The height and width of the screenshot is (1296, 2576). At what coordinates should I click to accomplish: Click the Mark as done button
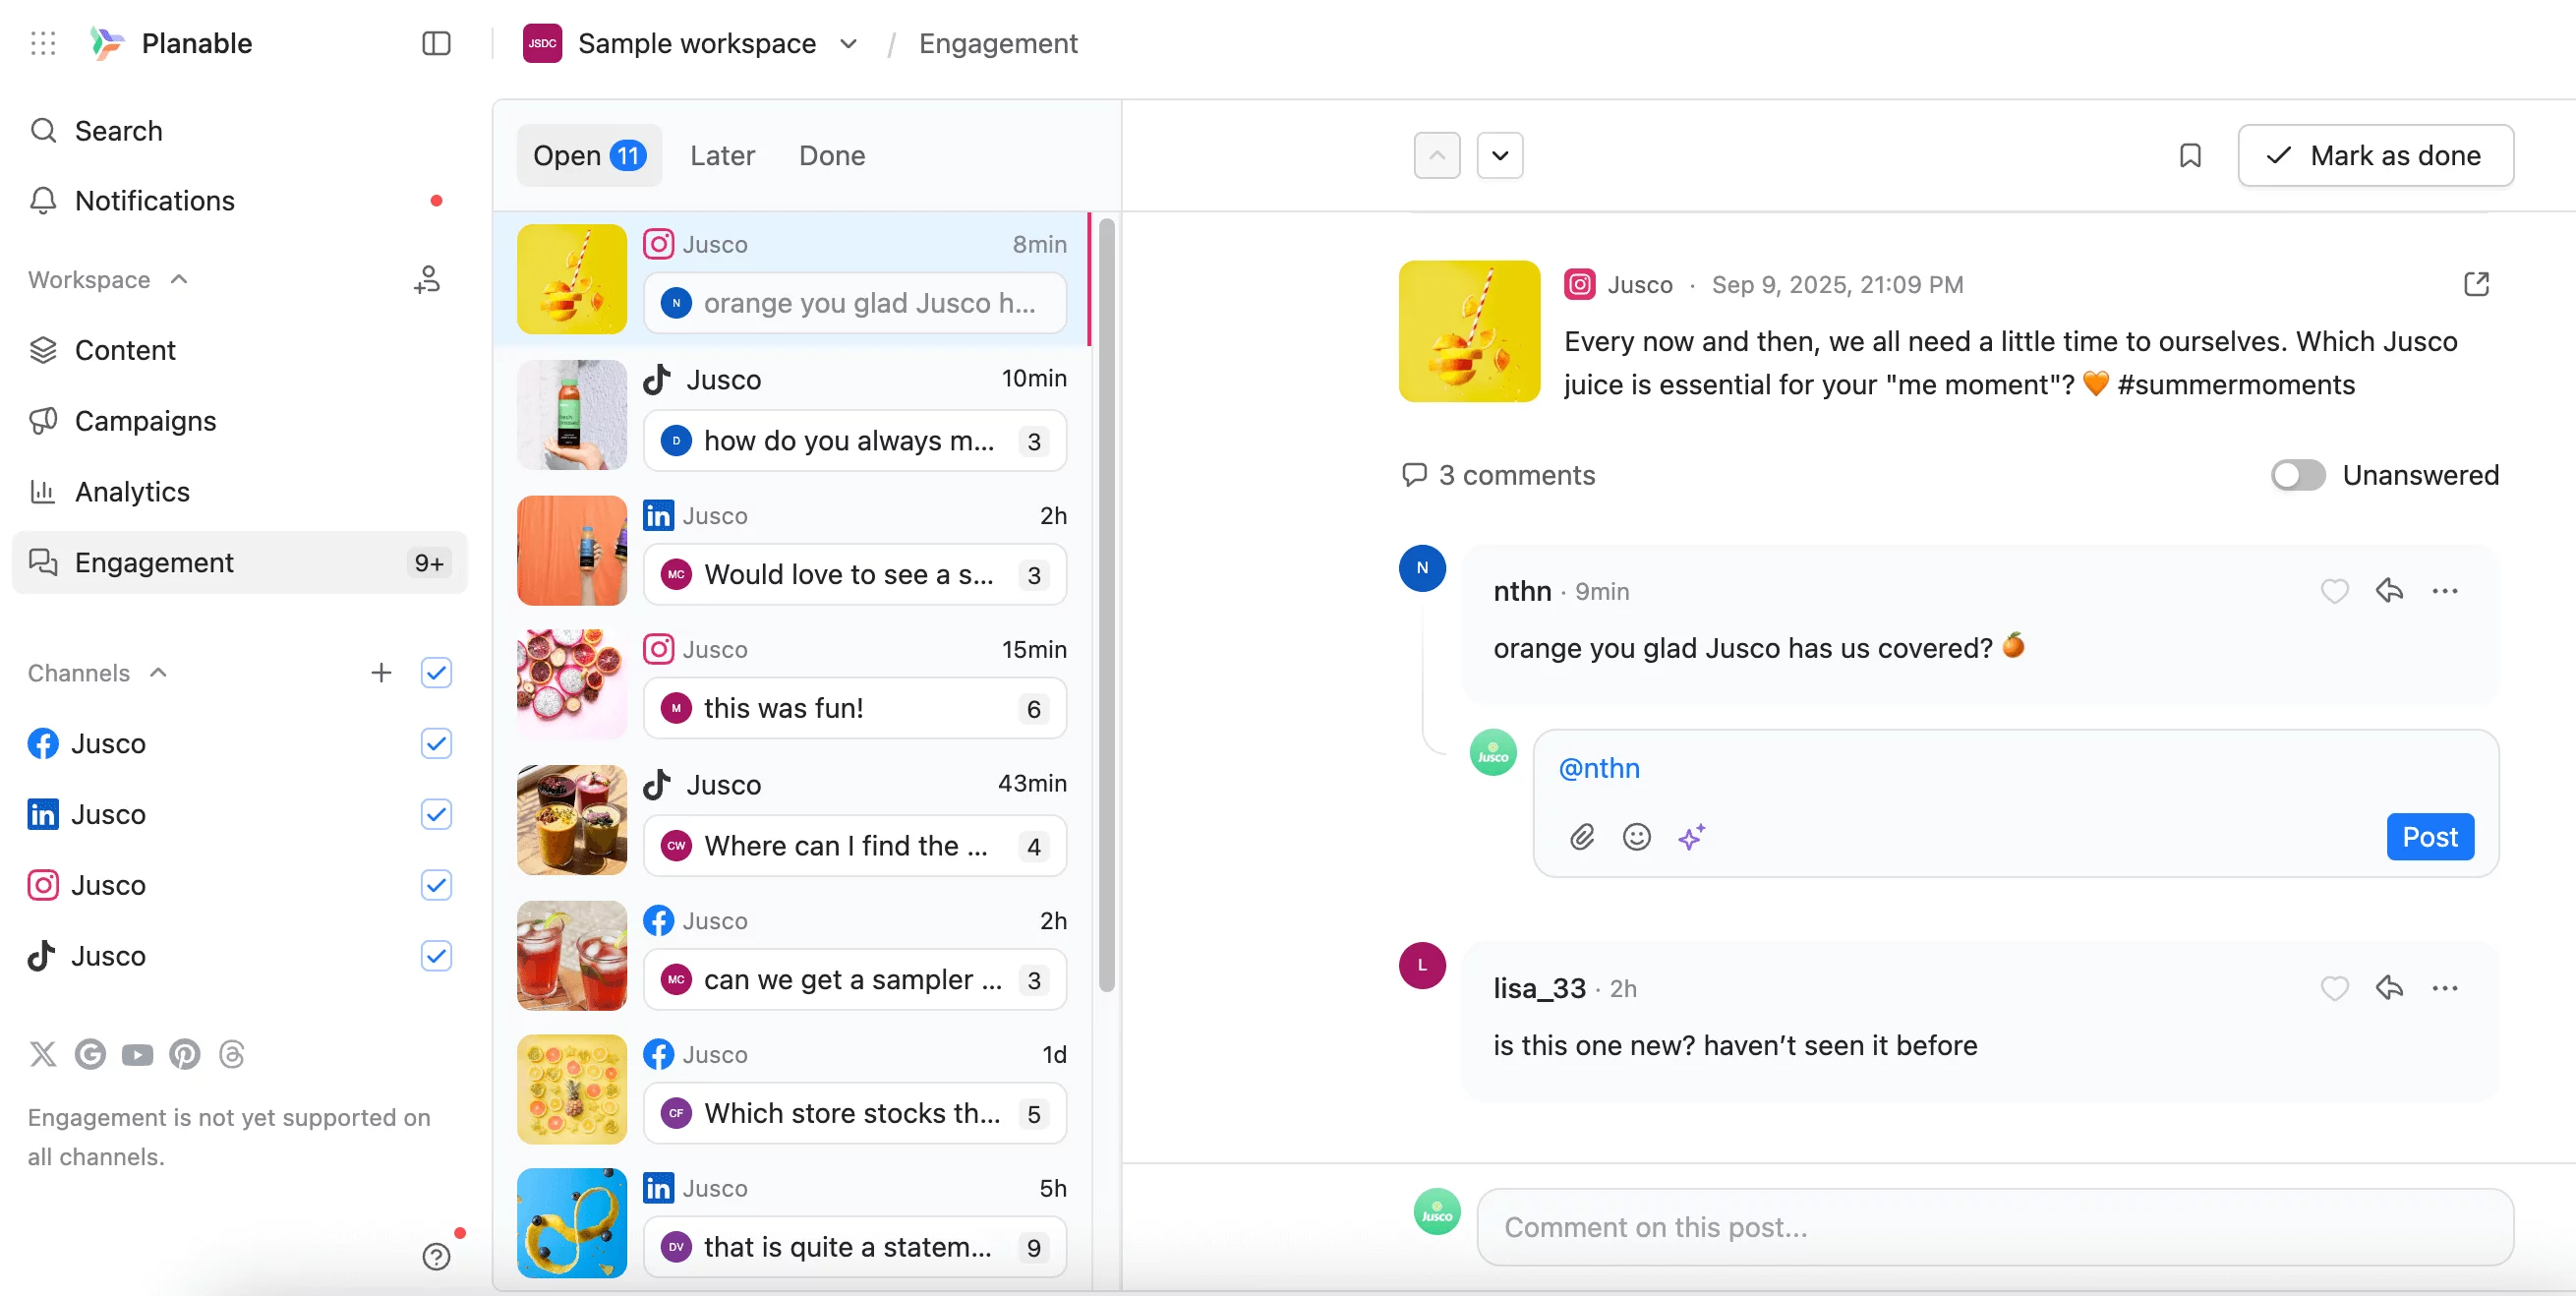2377,155
